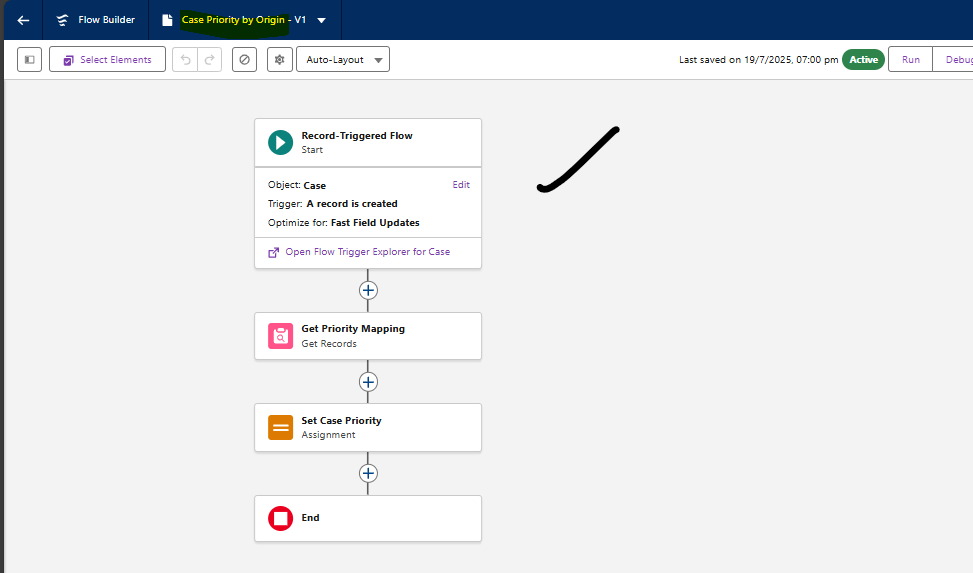Click the circle-slash icon in the toolbar
The width and height of the screenshot is (973, 573).
pos(244,60)
